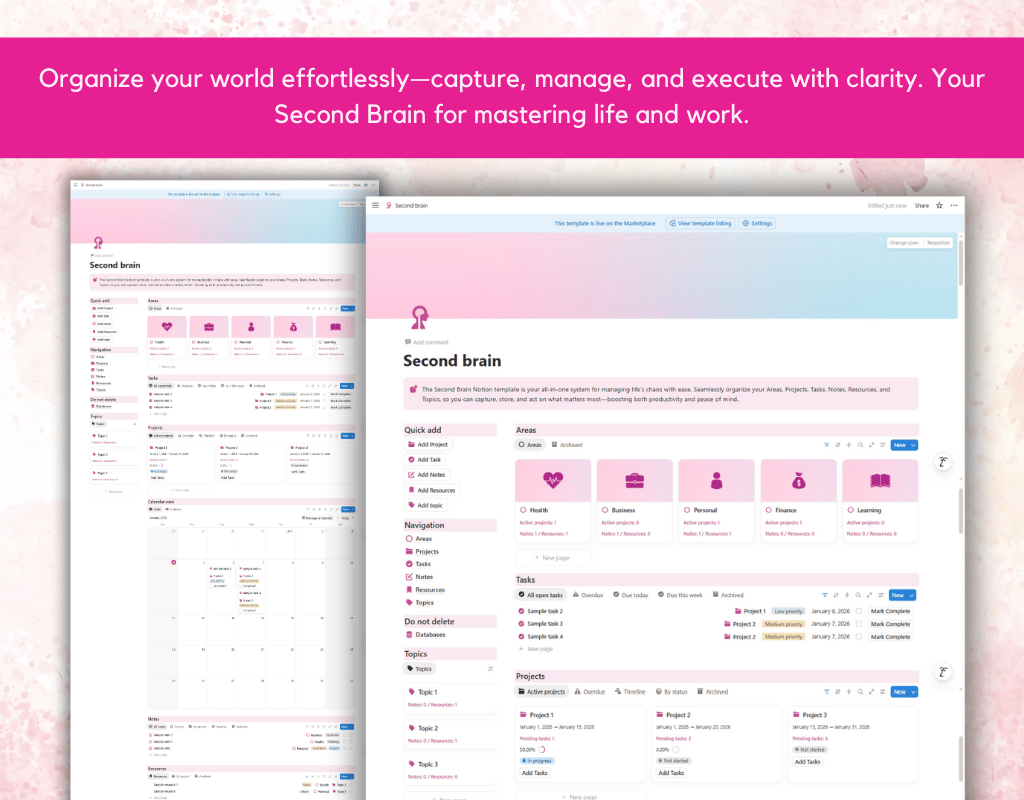1024x800 pixels.
Task: Click the sort icon in Areas toolbar
Action: (x=838, y=445)
